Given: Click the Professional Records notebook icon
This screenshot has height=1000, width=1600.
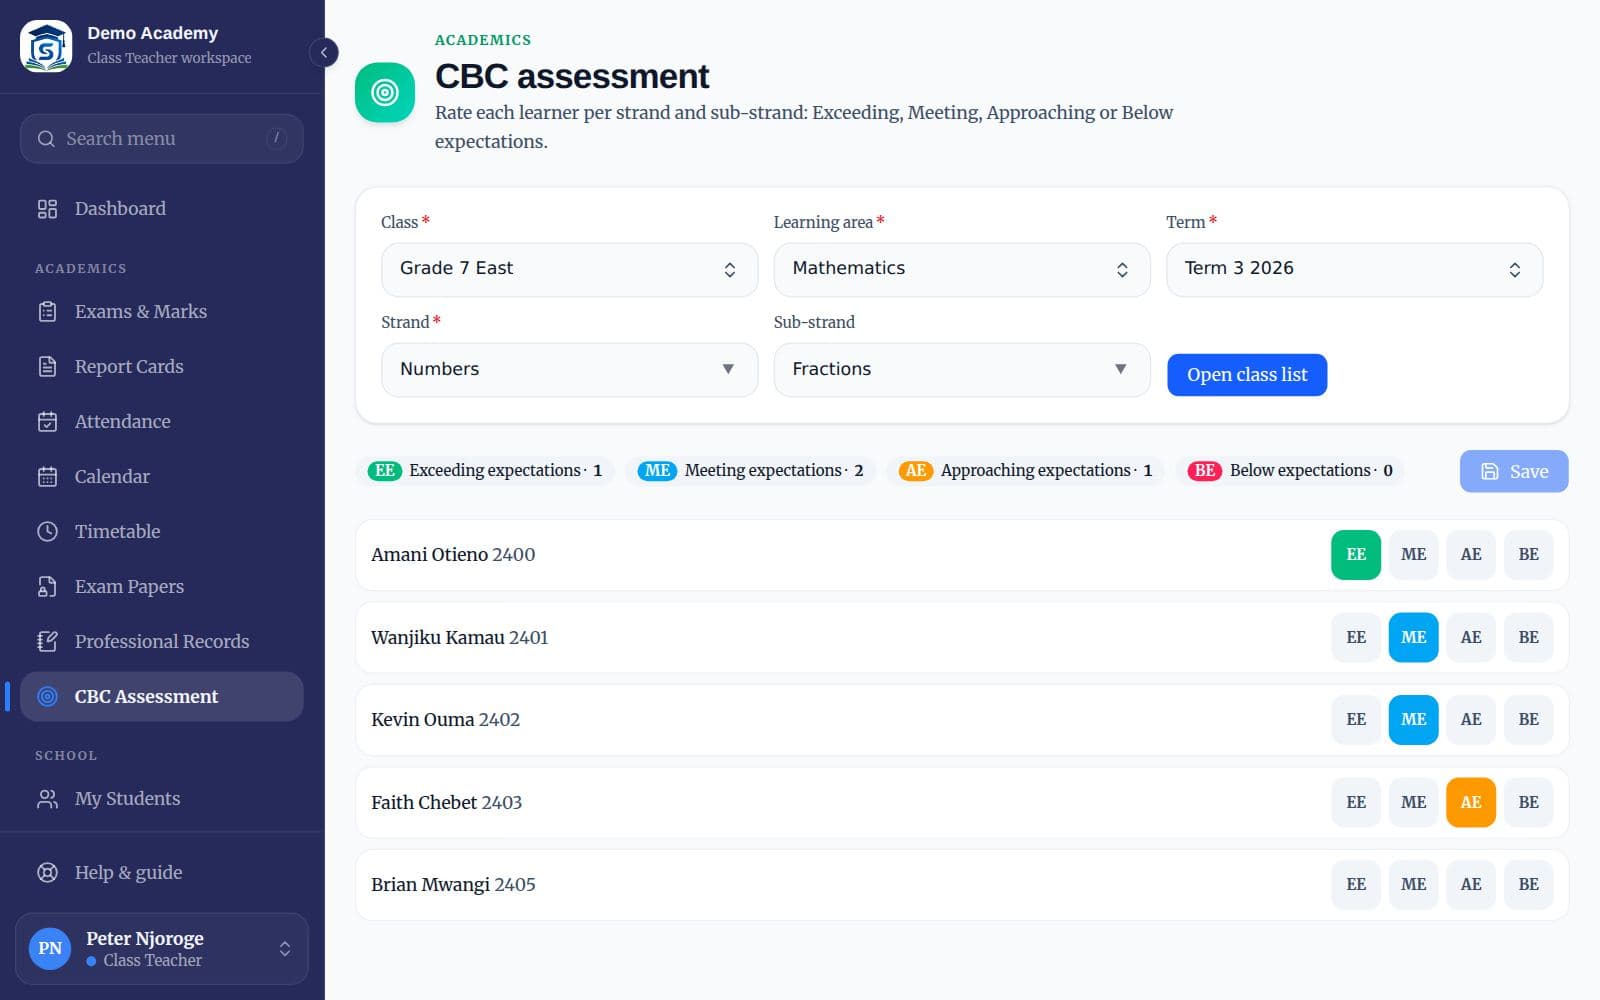Looking at the screenshot, I should pyautogui.click(x=47, y=642).
